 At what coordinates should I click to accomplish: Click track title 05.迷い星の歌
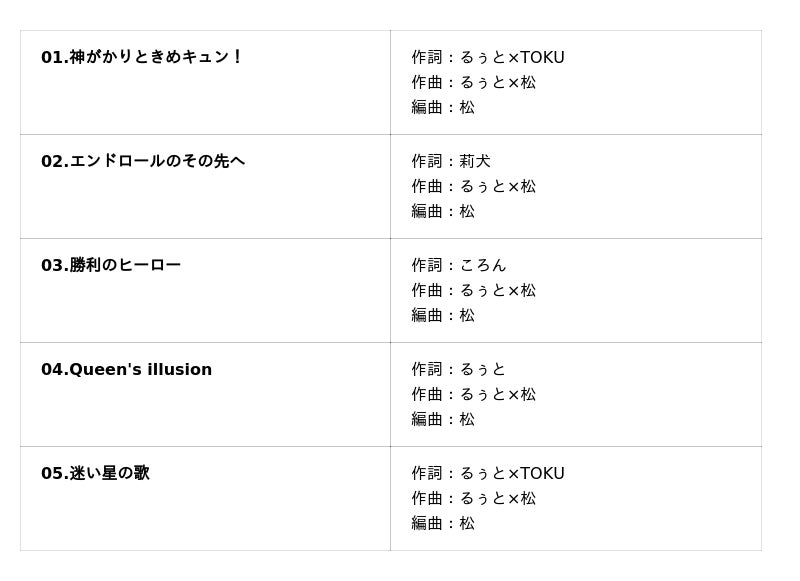95,473
